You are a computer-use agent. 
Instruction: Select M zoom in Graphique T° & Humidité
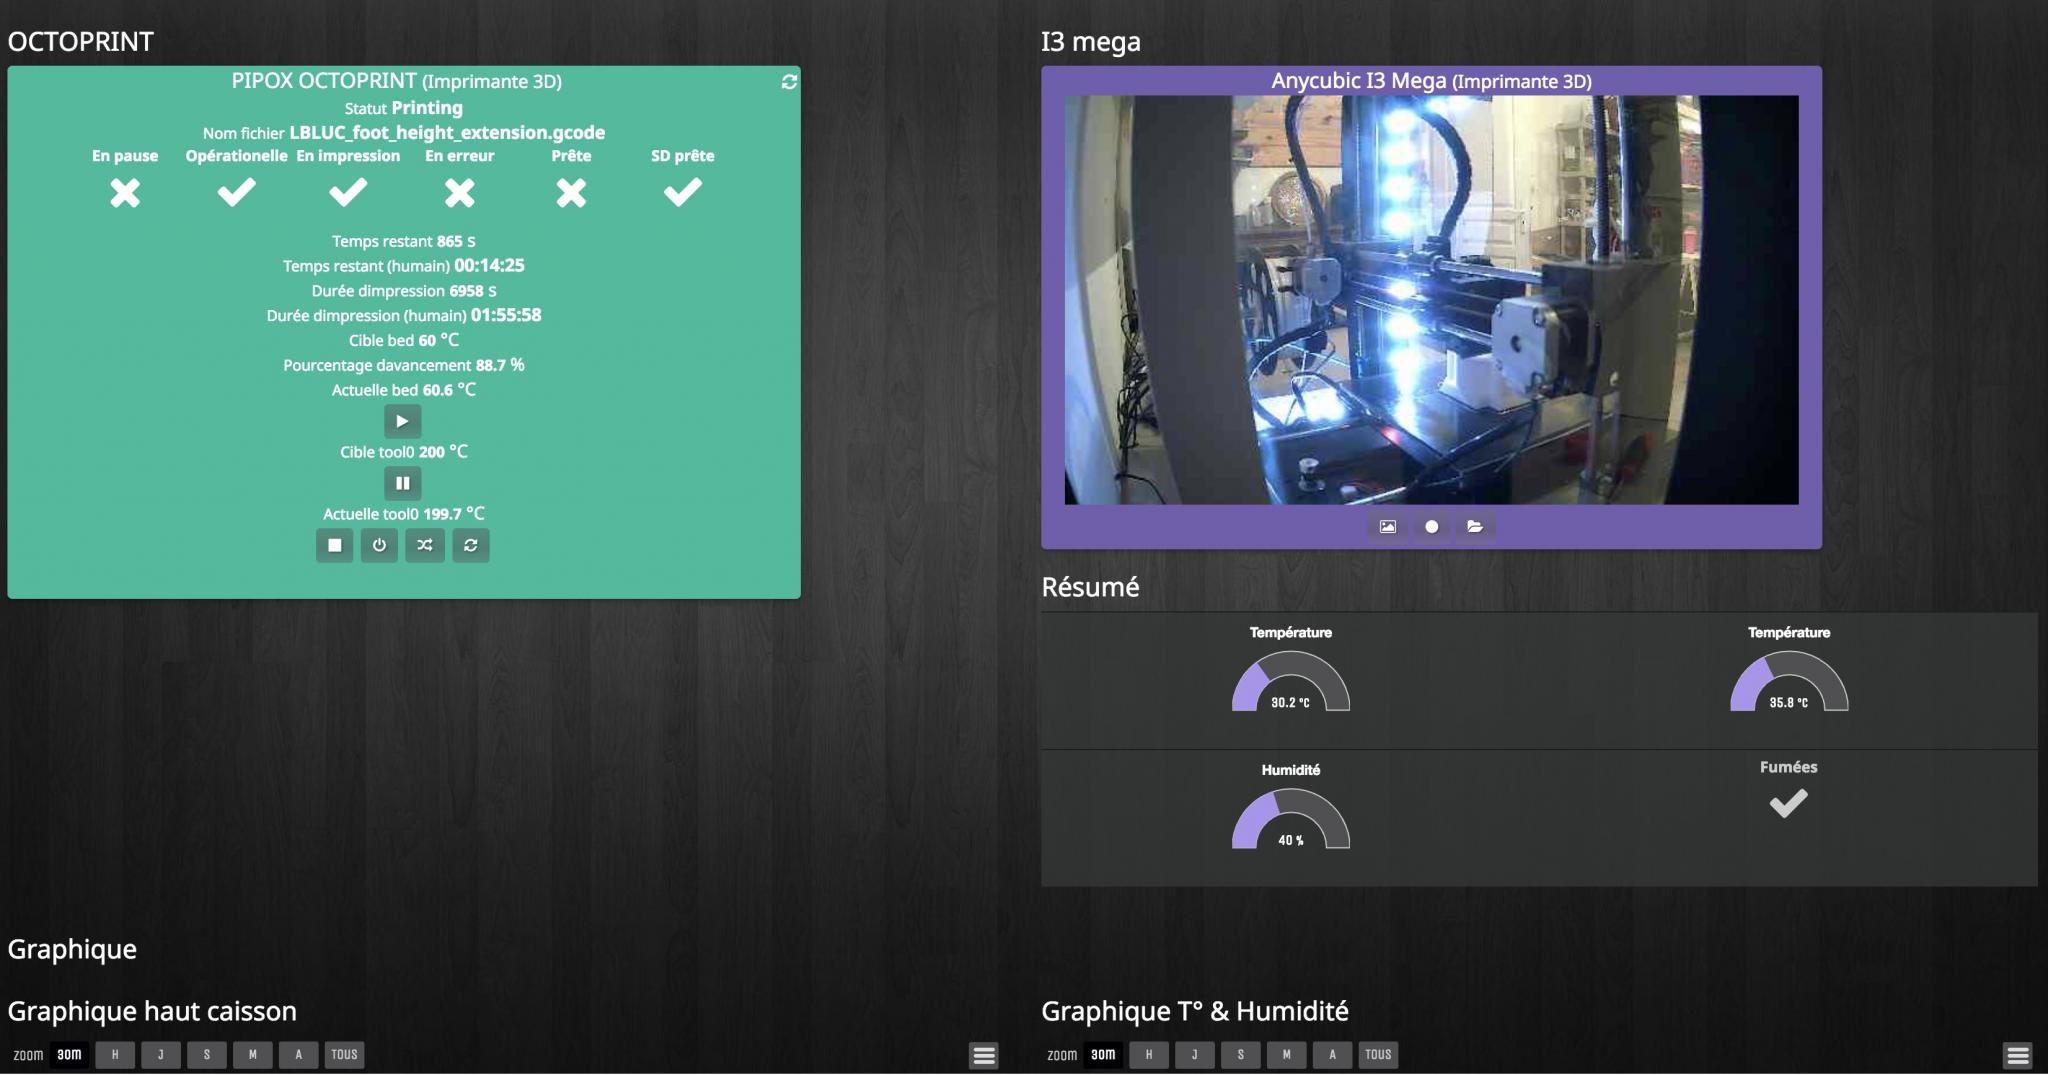click(1287, 1055)
